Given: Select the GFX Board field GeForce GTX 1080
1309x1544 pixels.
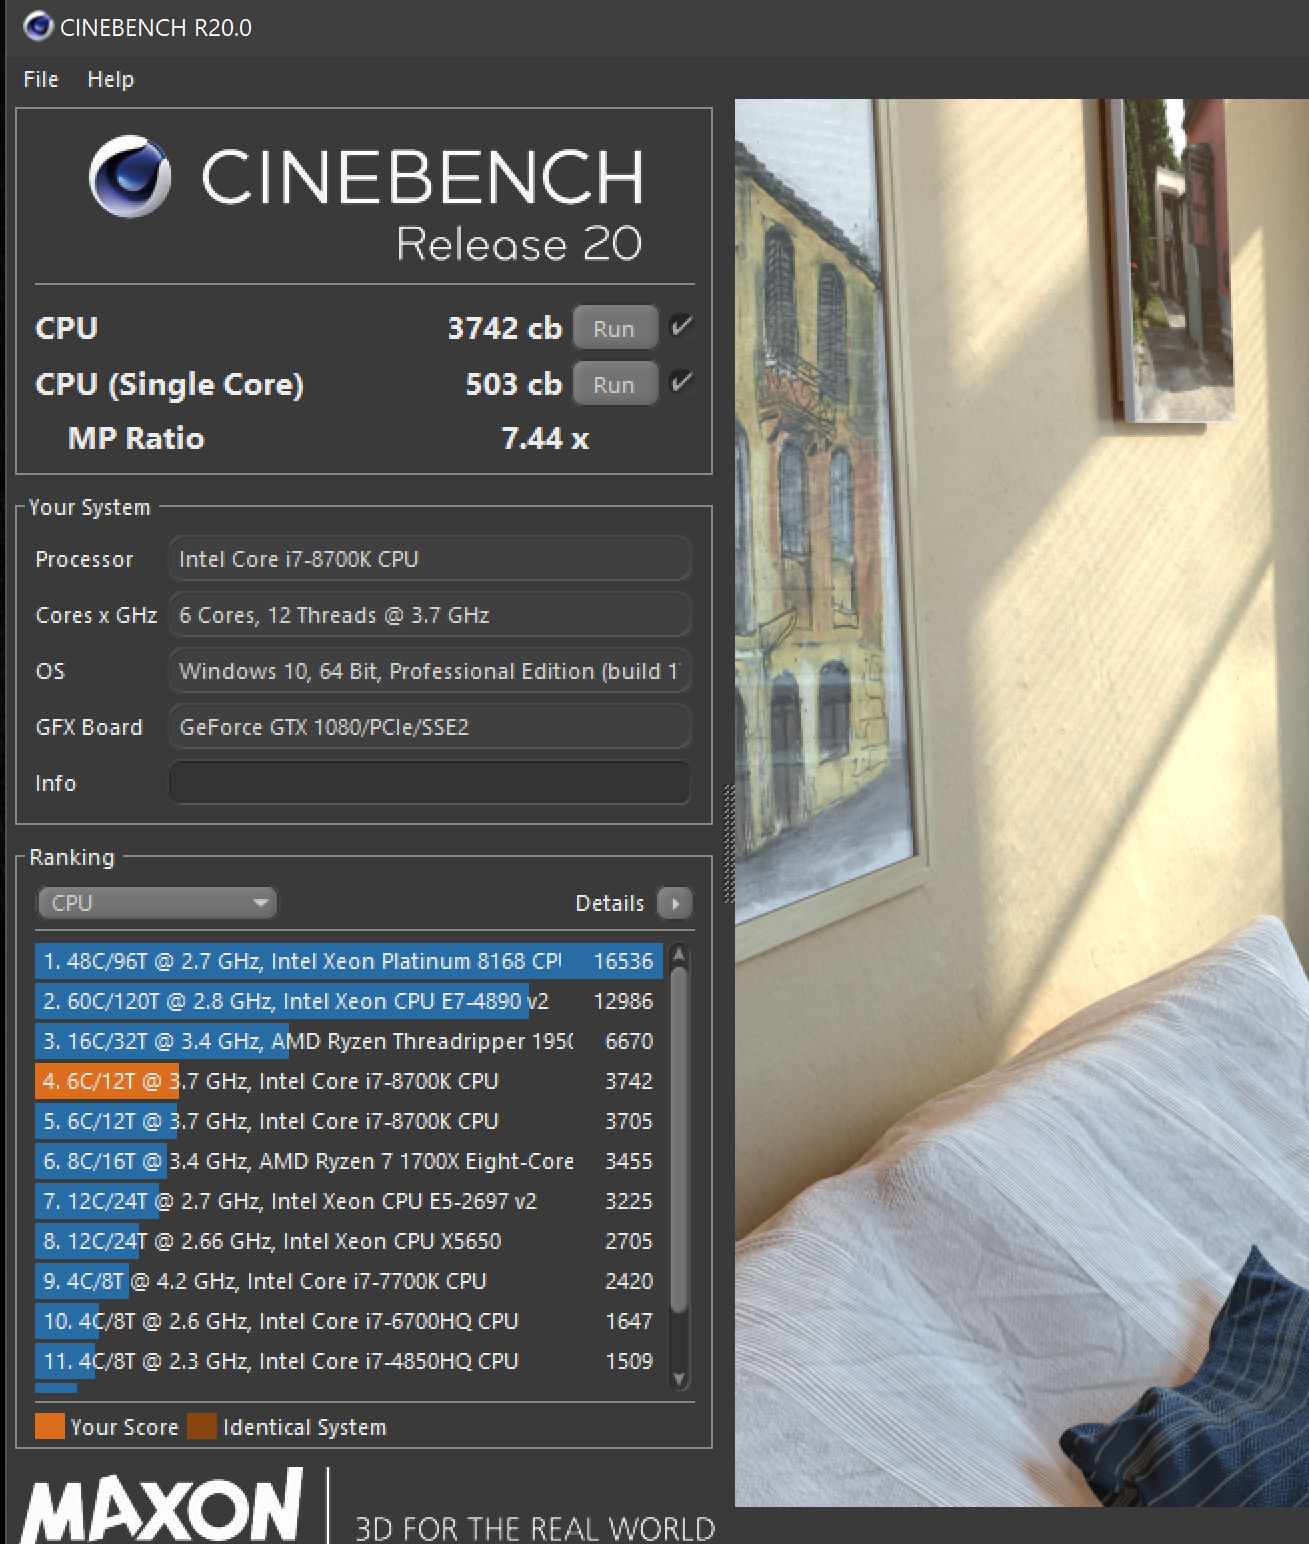Looking at the screenshot, I should (x=430, y=727).
